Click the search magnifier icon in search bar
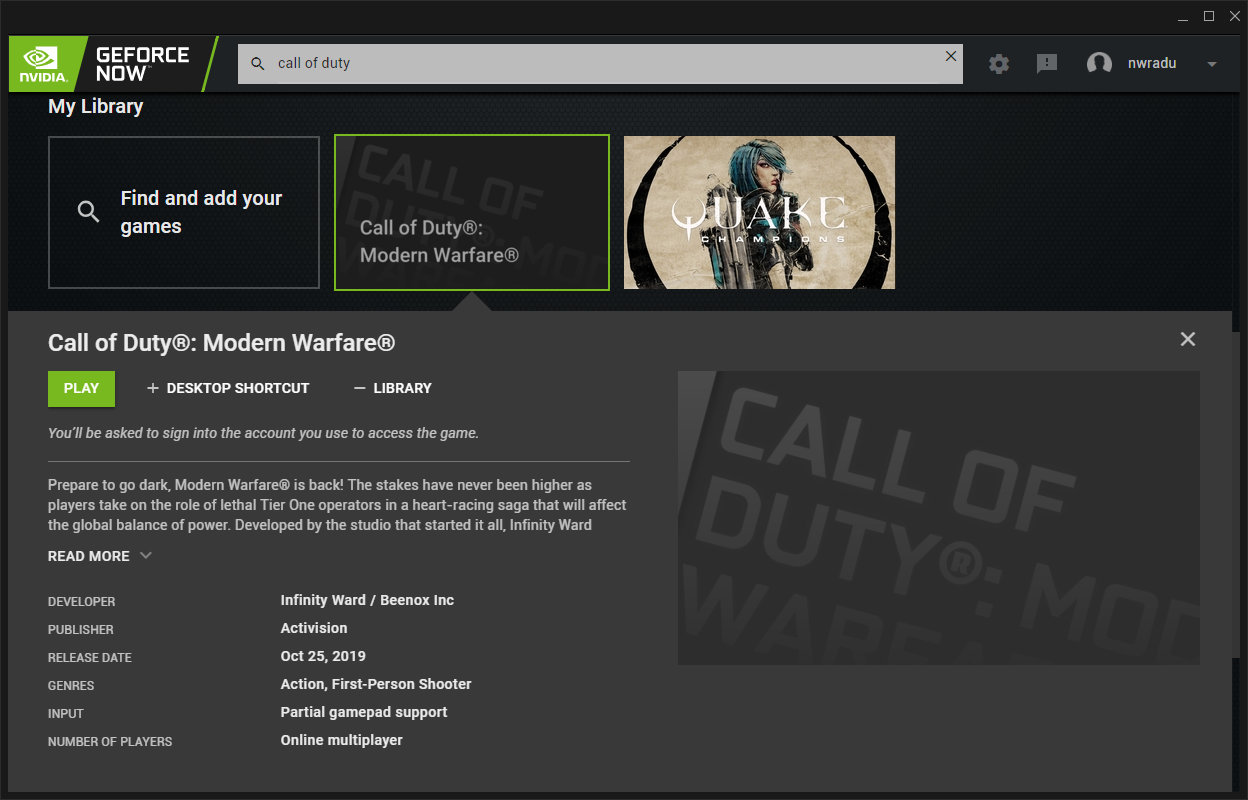Screen dimensions: 1248x800 click(258, 63)
